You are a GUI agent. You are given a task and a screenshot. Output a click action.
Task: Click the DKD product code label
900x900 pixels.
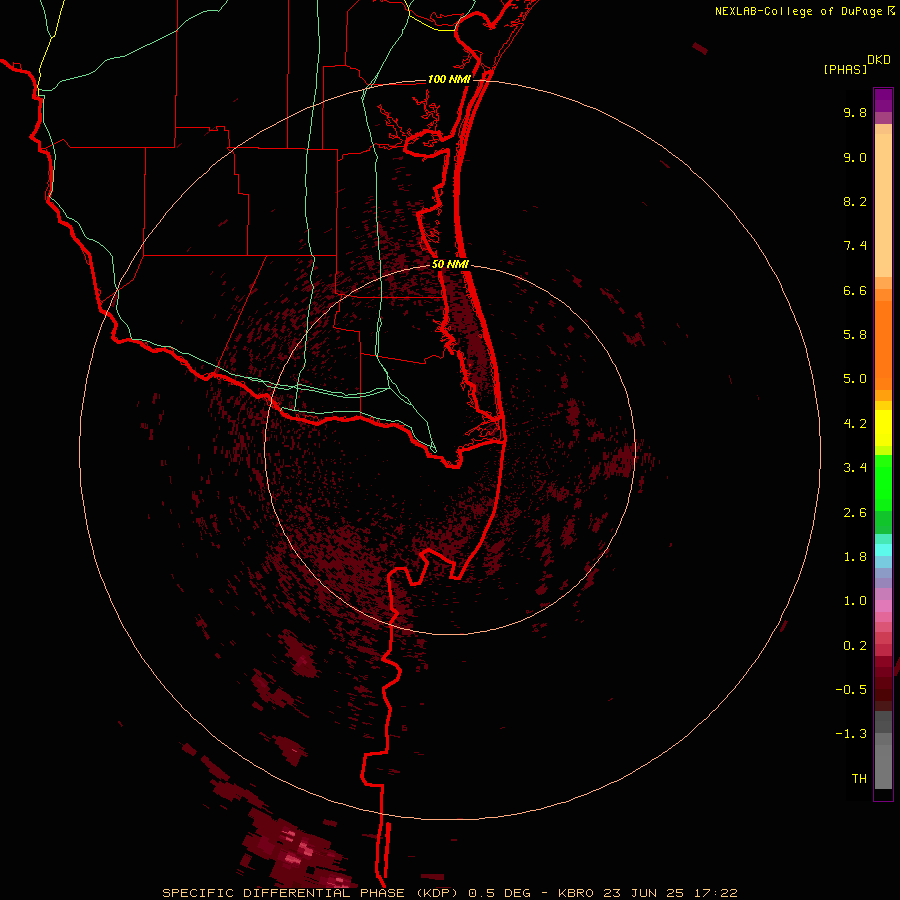click(879, 60)
